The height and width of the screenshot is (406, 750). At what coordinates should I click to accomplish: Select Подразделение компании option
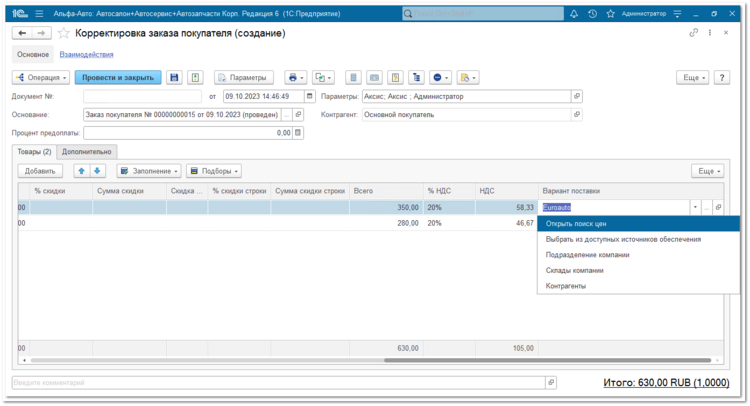coord(639,255)
